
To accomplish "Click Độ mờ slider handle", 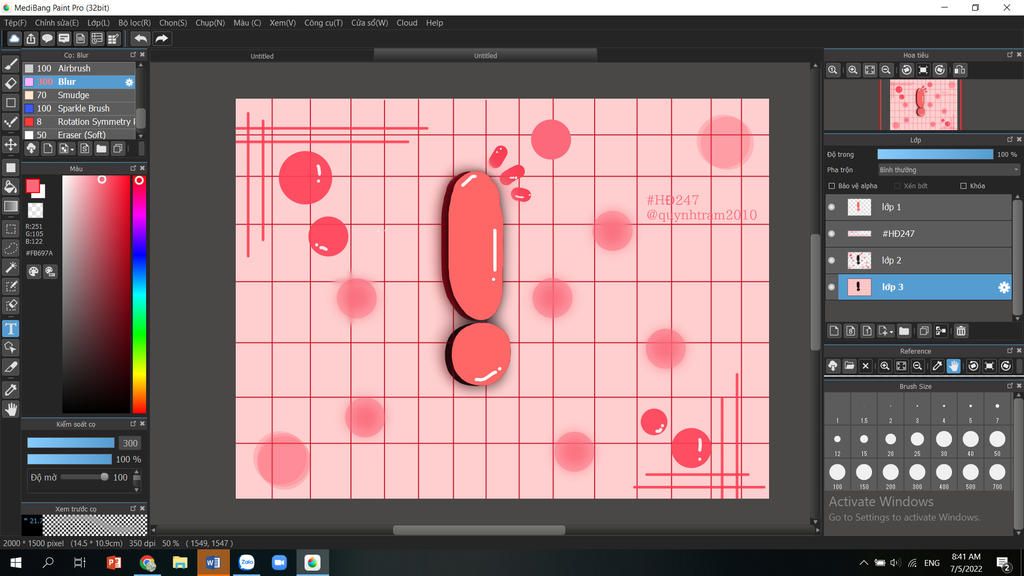I will (104, 477).
